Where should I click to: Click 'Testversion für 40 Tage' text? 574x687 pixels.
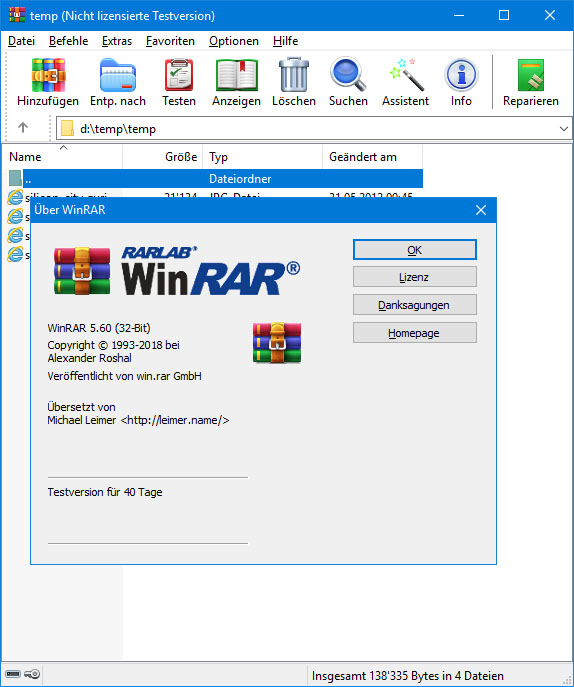point(105,492)
